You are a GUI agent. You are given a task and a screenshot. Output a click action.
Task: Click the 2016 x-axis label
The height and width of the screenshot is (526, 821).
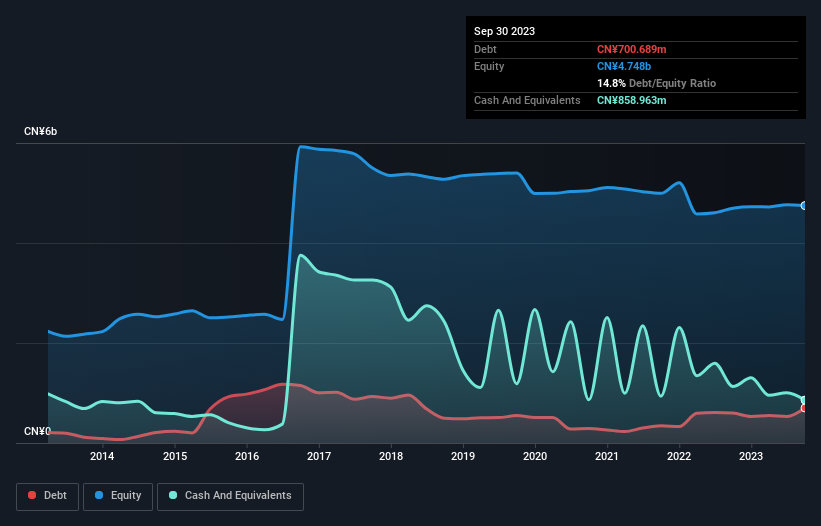pos(247,456)
